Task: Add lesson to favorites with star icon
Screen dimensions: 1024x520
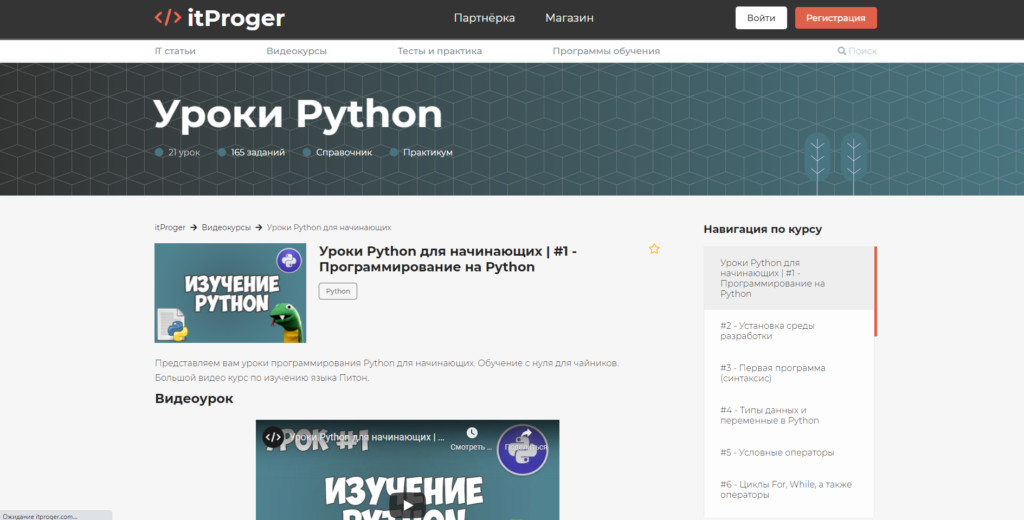Action: point(654,249)
